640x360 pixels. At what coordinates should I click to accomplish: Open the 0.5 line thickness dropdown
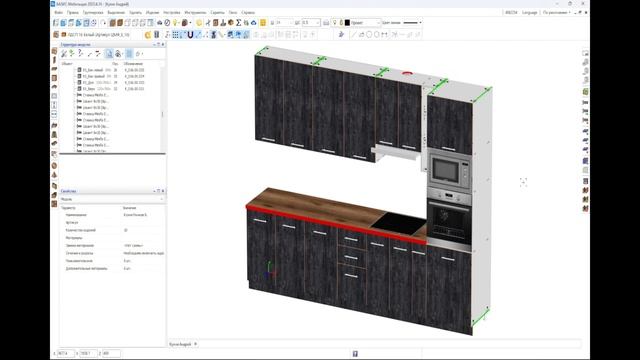310,23
